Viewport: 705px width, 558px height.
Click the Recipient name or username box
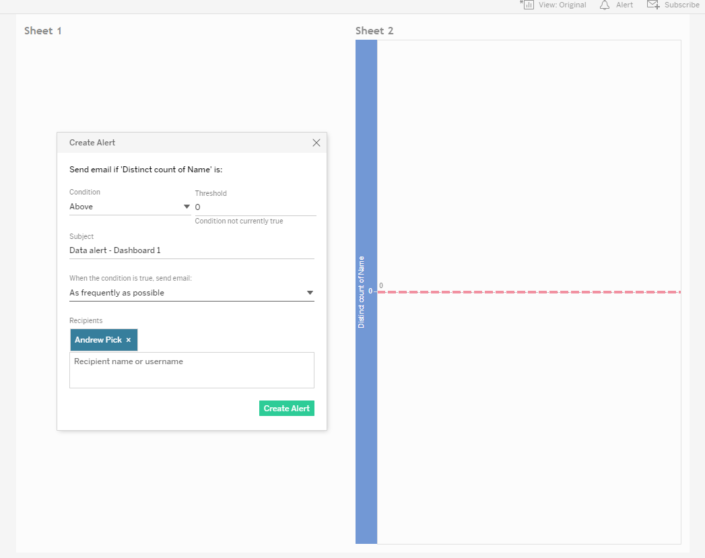[192, 370]
